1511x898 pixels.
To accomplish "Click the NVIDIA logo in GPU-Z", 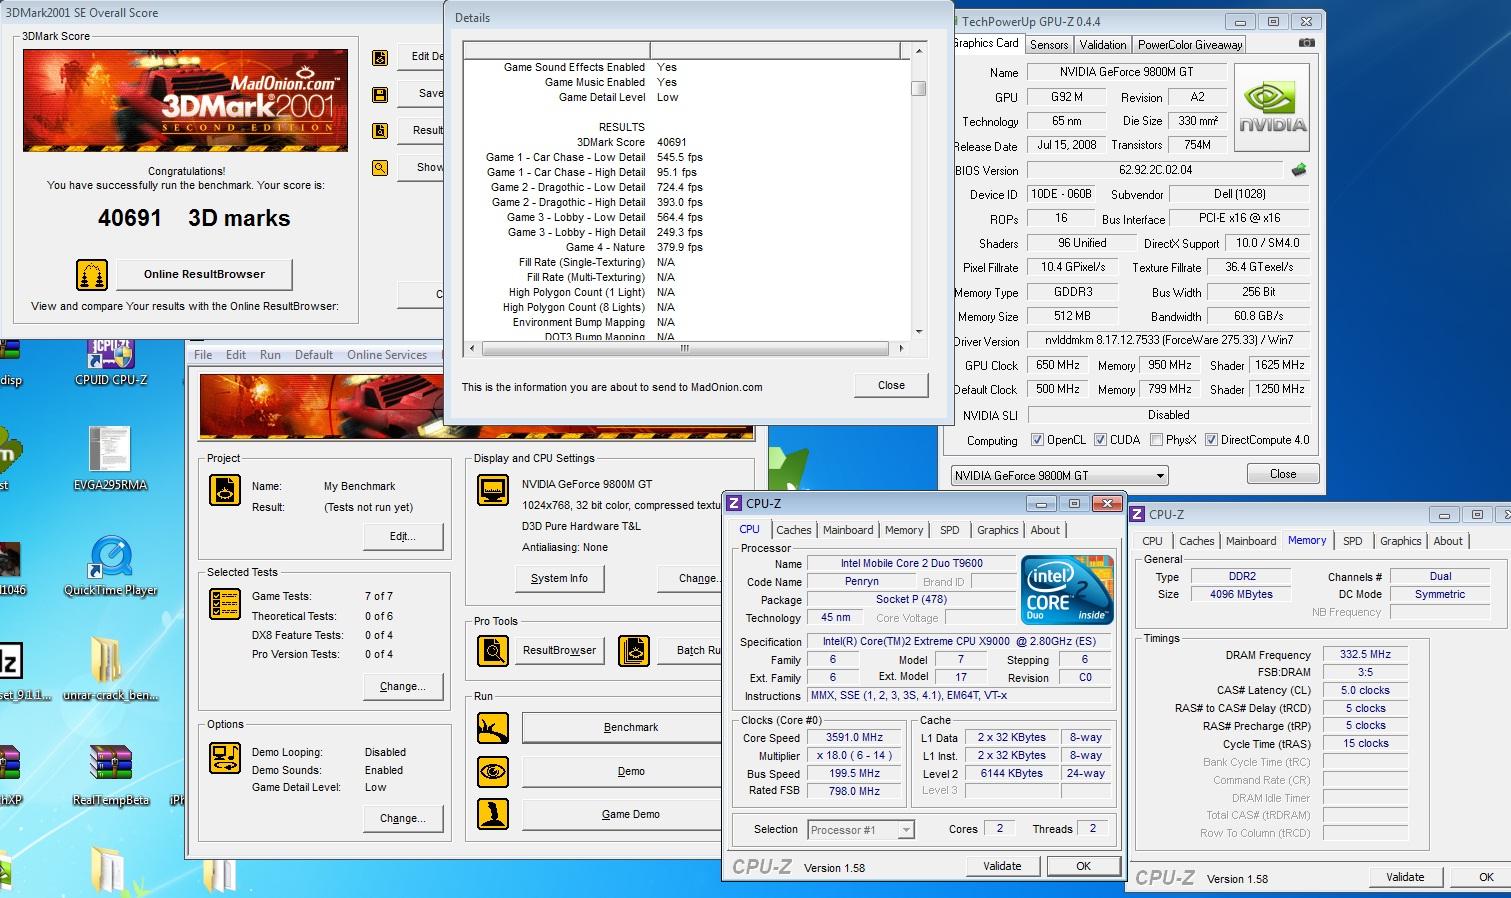I will (1273, 107).
